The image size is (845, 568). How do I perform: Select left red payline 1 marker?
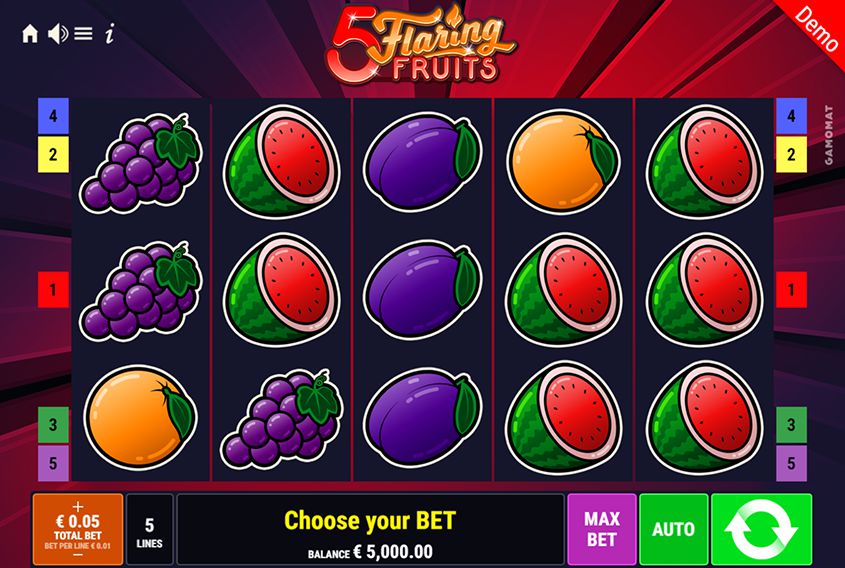[53, 289]
